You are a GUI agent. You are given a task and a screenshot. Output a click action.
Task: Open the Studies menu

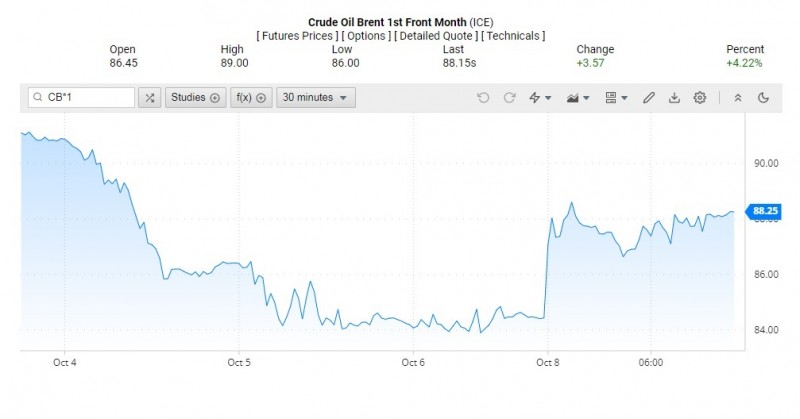coord(194,97)
